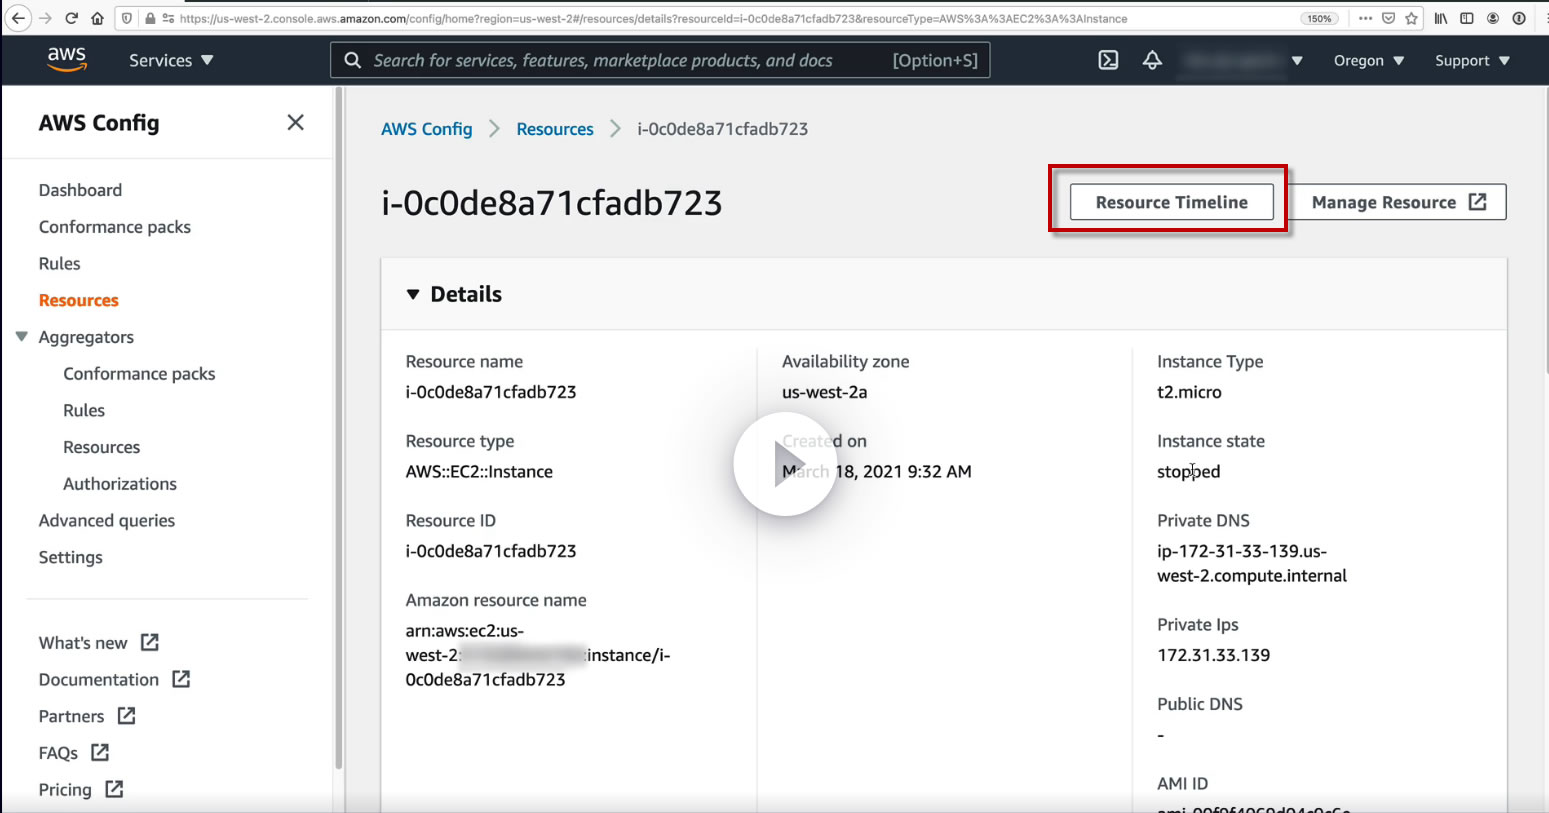
Task: Go to Advanced queries in the sidebar
Action: point(106,520)
